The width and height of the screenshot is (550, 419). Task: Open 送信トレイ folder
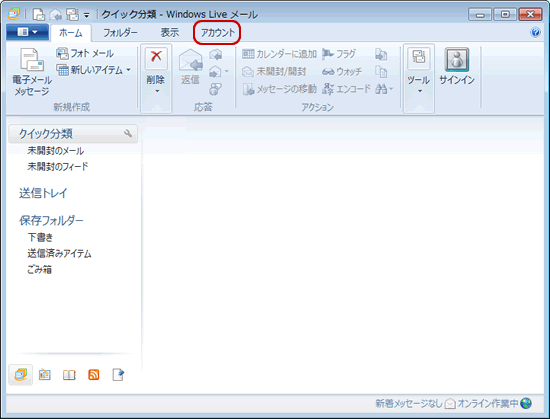coord(43,193)
